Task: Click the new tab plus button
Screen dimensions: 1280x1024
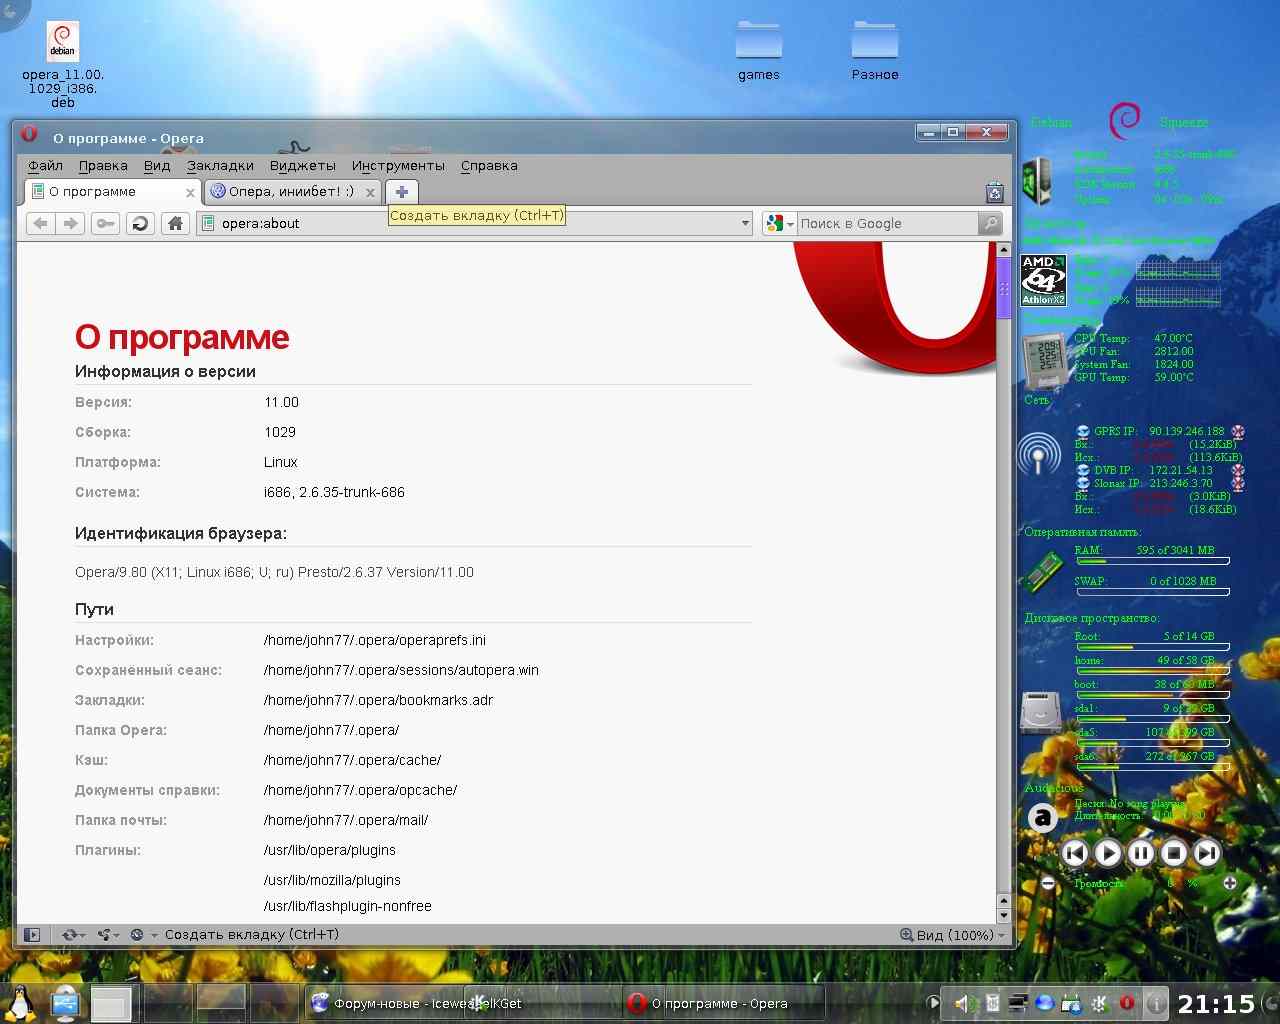Action: coord(402,192)
